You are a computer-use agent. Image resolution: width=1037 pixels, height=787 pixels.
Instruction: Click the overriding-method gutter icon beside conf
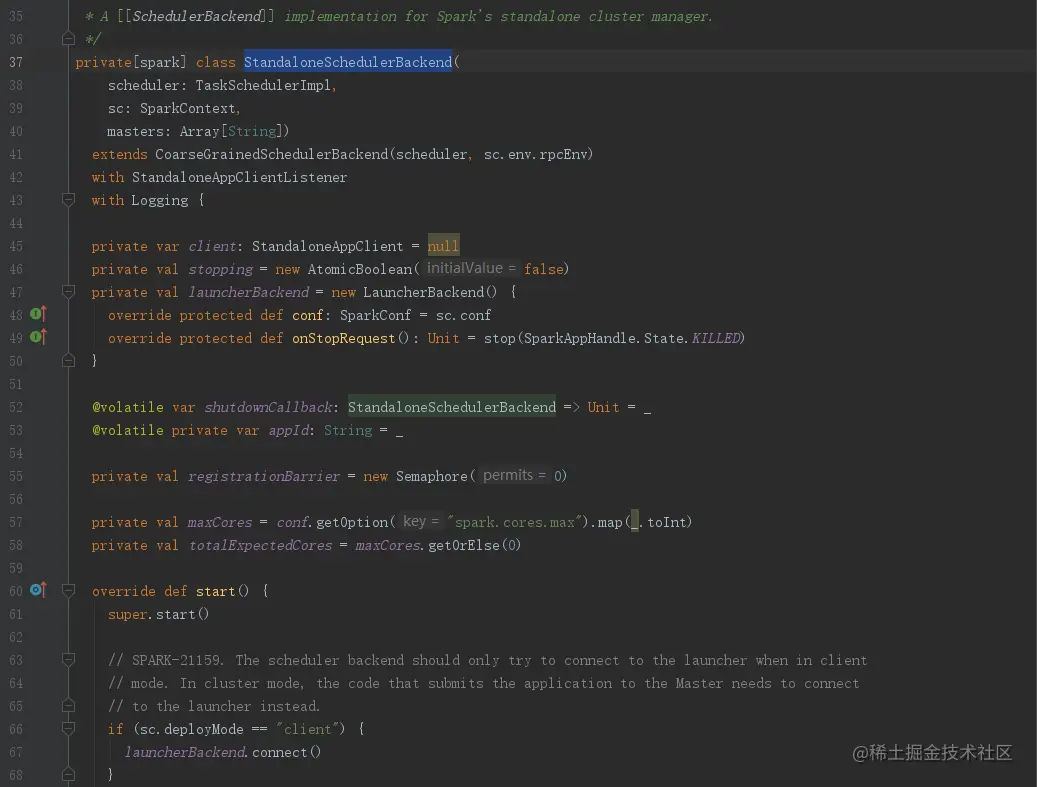coord(36,314)
